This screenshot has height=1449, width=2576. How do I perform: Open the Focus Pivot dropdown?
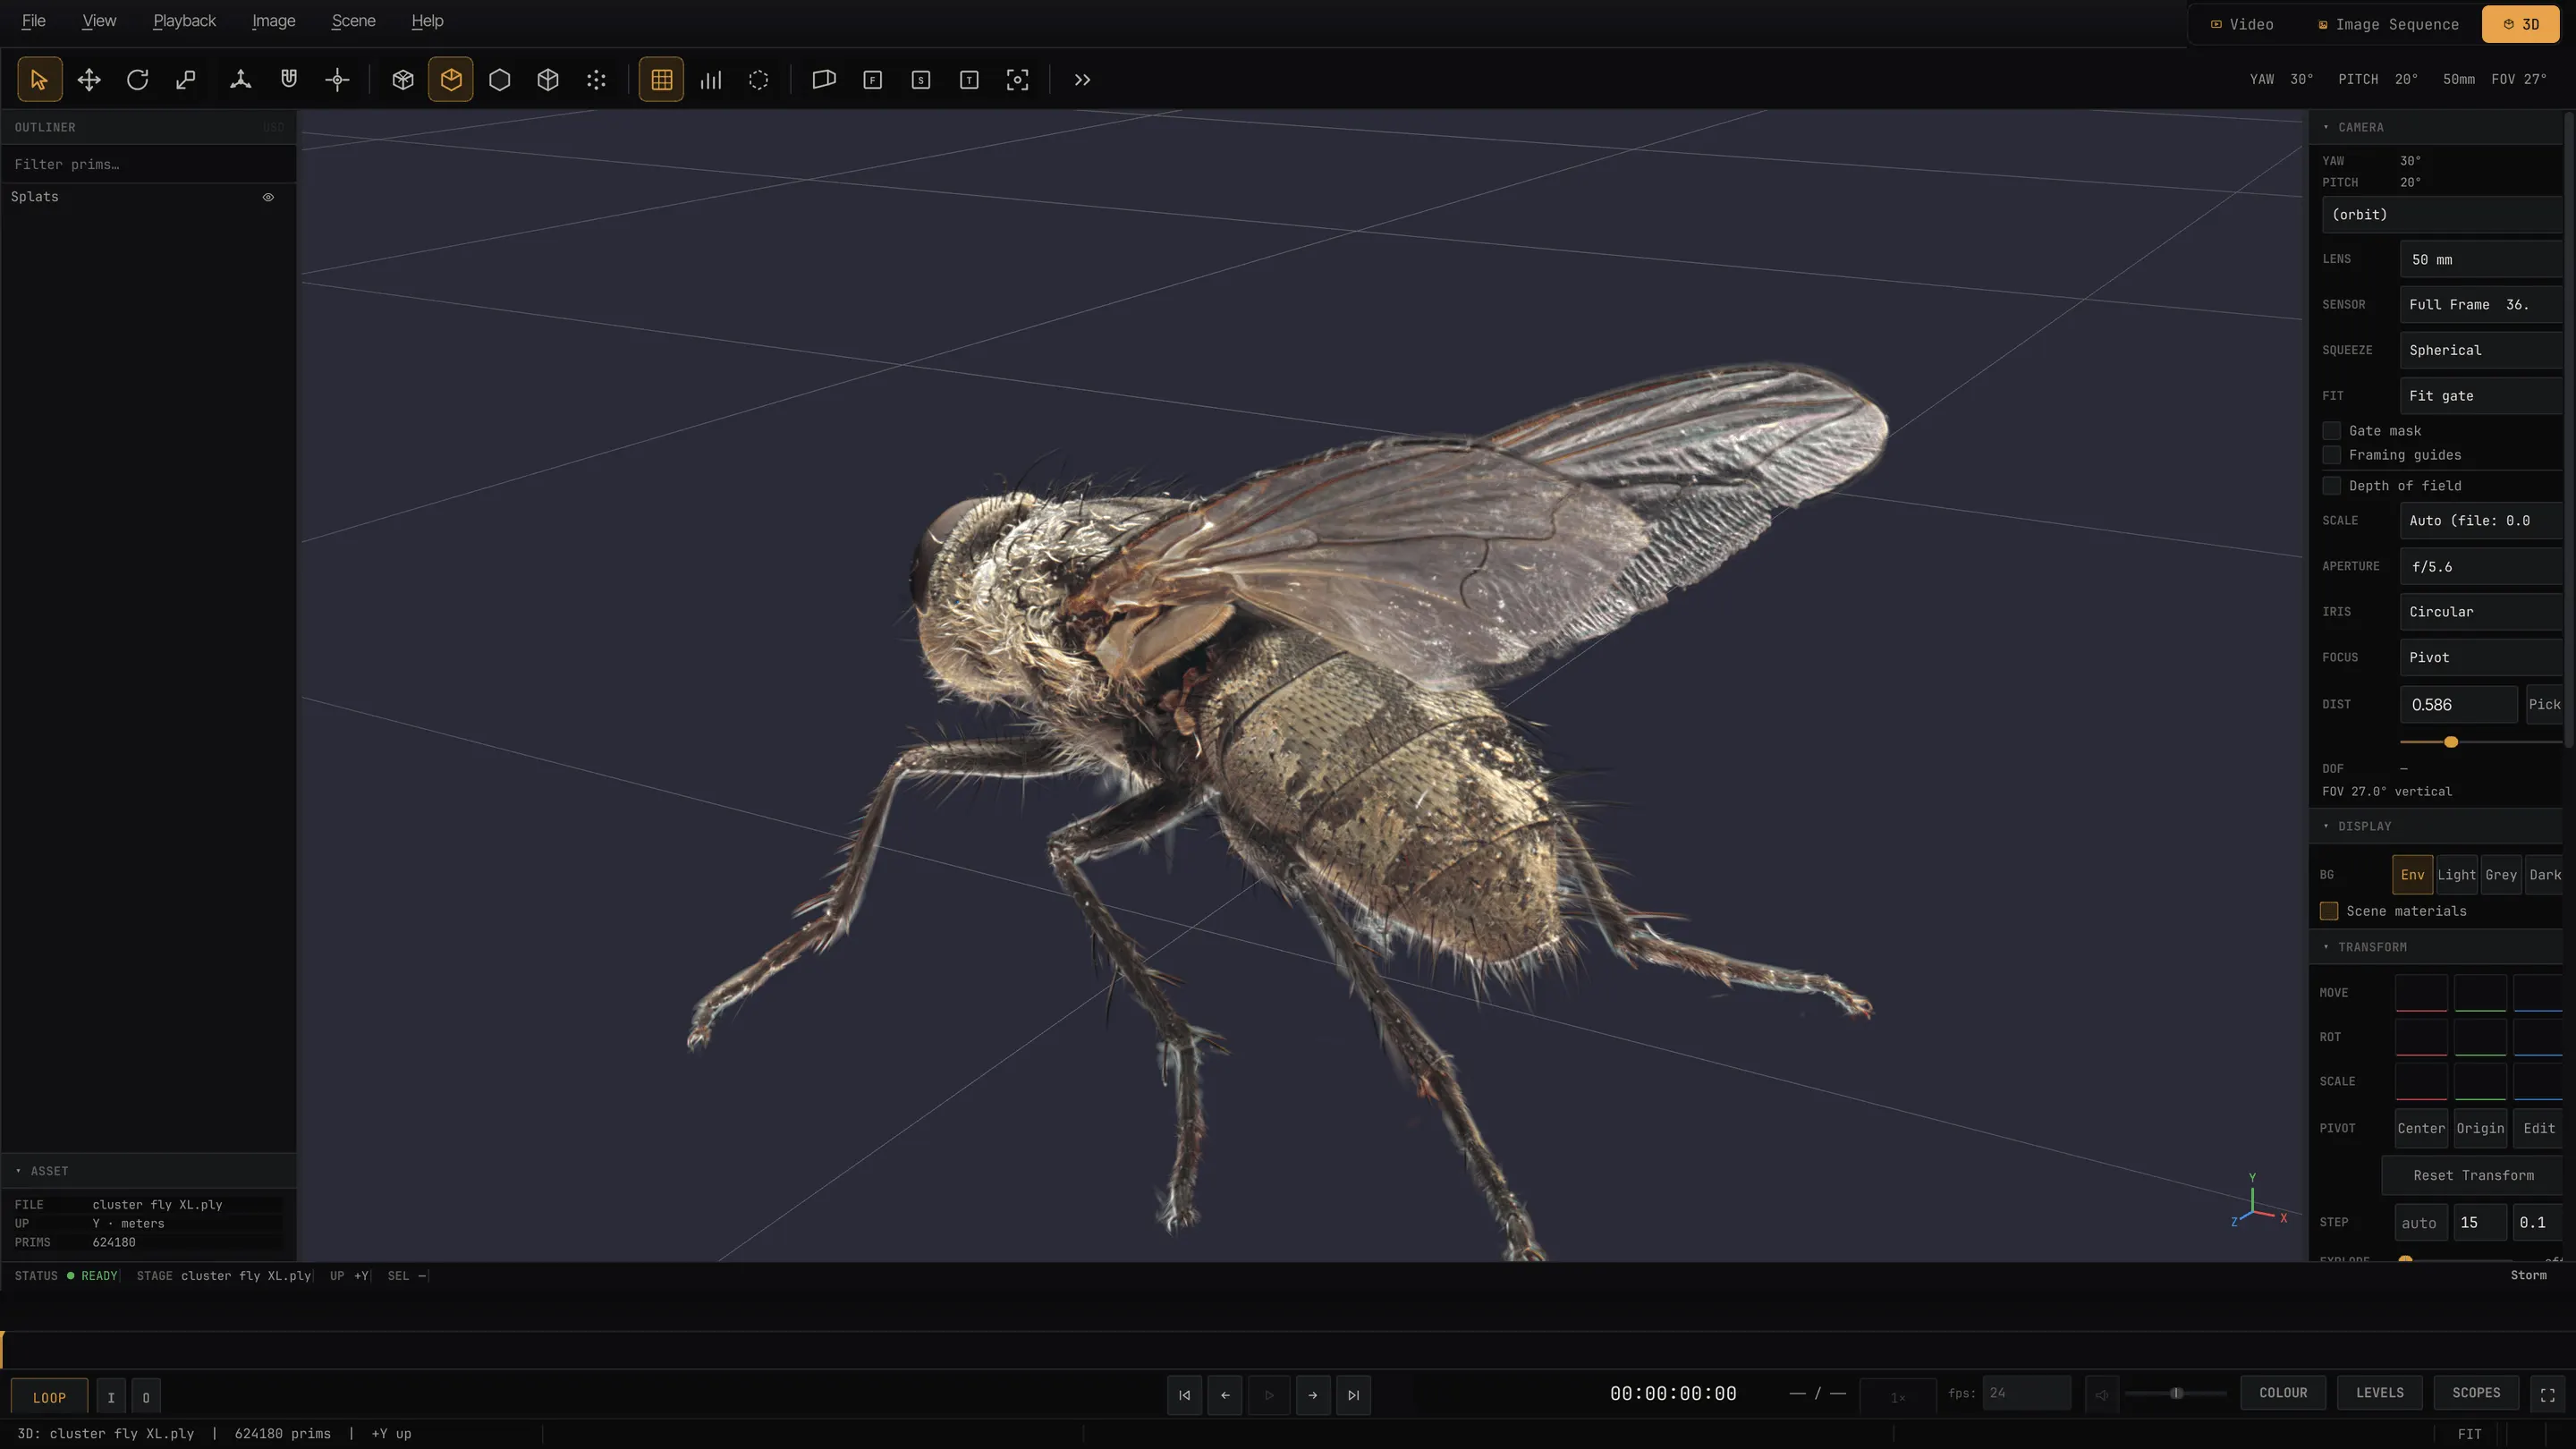[x=2480, y=658]
